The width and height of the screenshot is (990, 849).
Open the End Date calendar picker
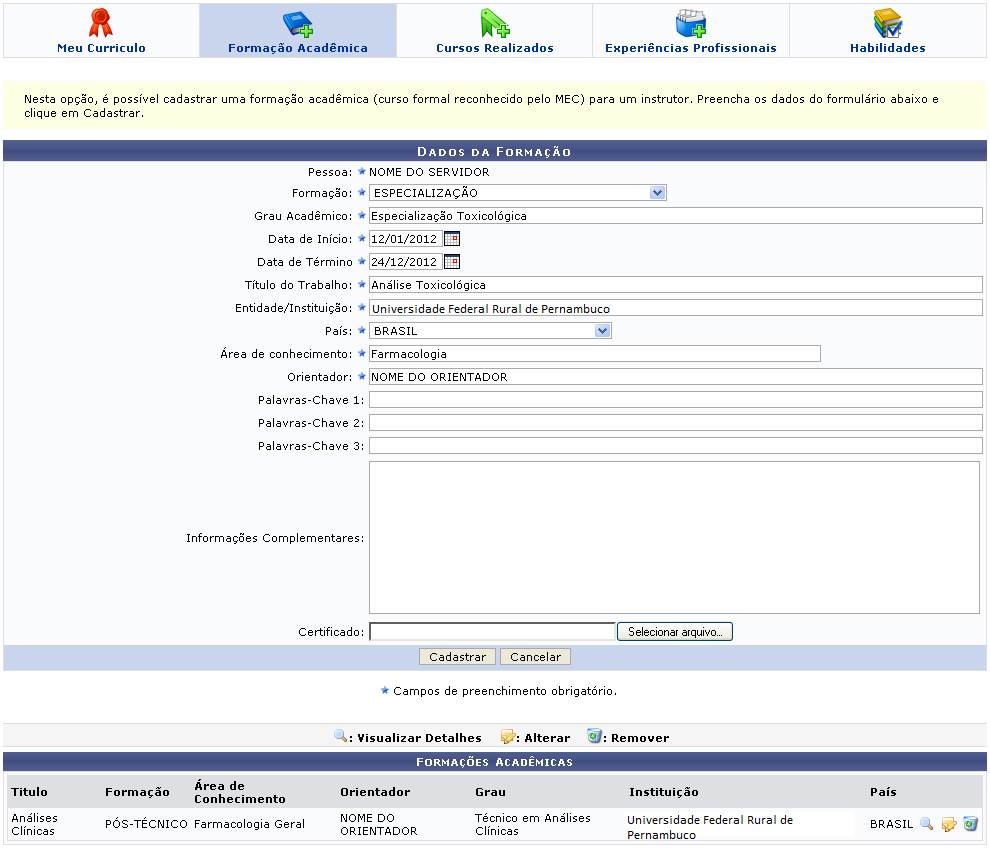point(452,262)
